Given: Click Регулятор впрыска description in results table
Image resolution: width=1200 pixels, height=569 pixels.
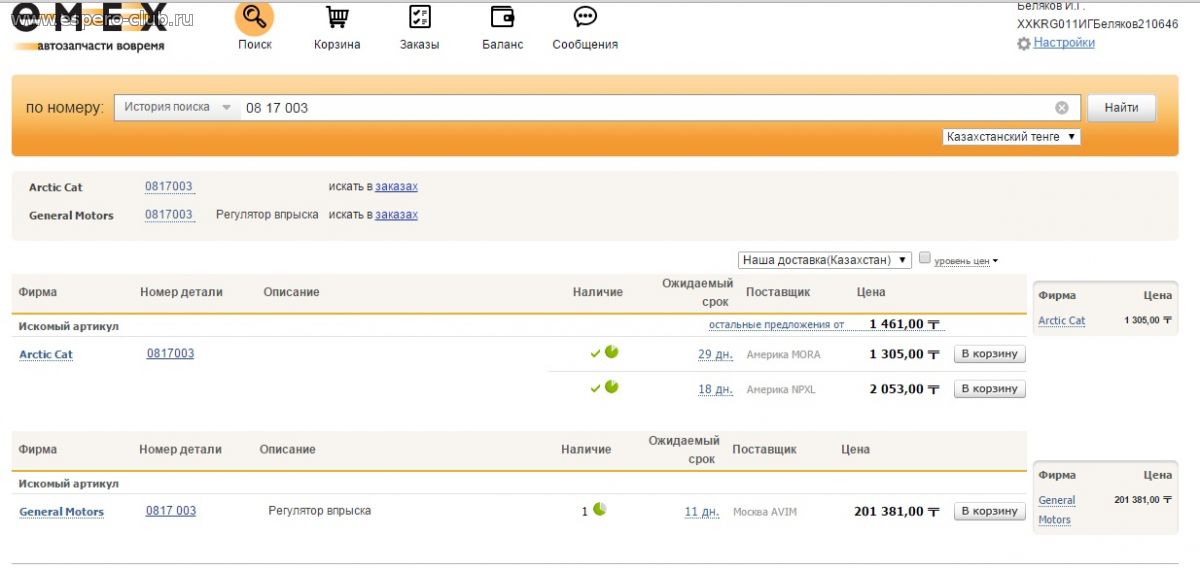Looking at the screenshot, I should click(x=320, y=511).
